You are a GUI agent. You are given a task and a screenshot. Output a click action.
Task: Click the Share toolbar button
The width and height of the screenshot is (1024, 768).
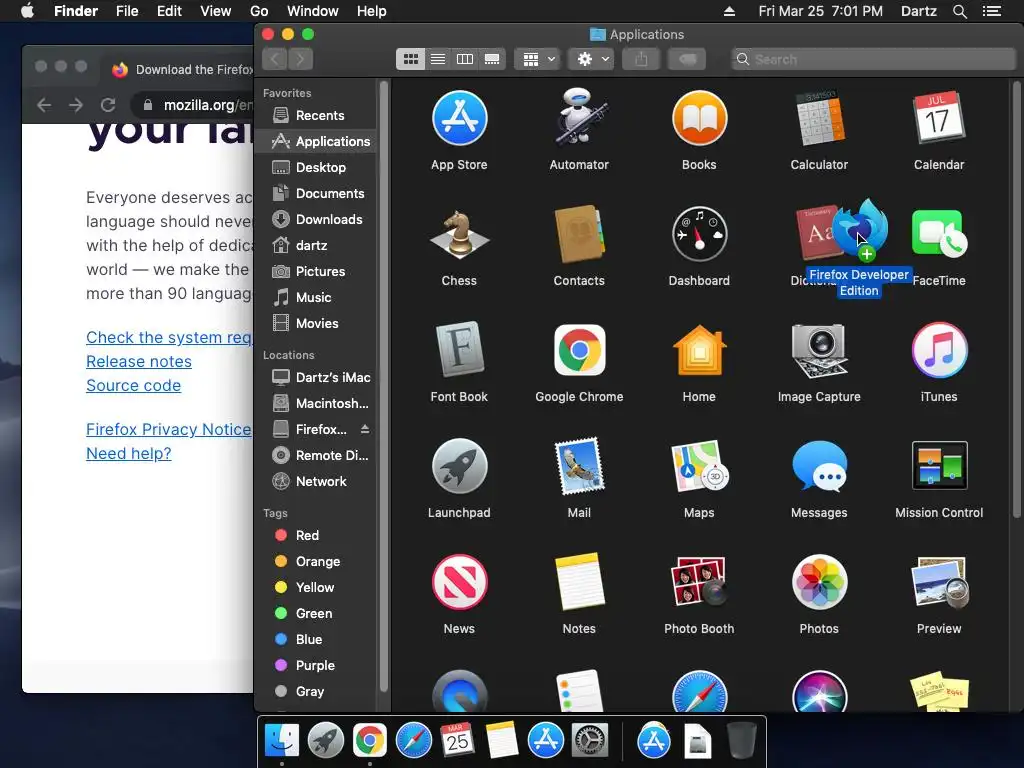pyautogui.click(x=641, y=59)
